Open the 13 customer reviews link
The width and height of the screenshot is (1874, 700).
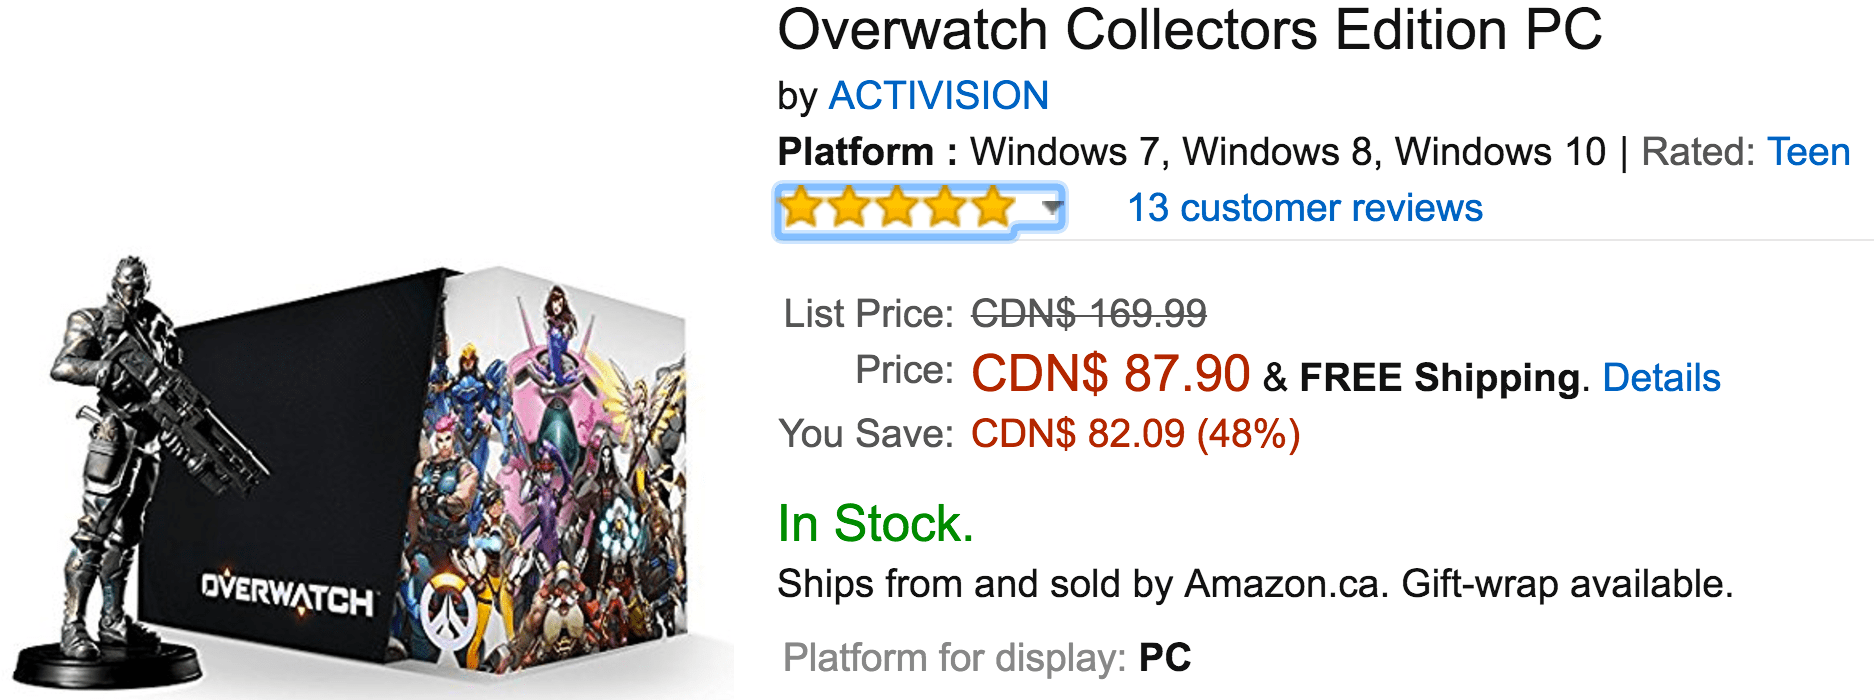(x=1305, y=208)
